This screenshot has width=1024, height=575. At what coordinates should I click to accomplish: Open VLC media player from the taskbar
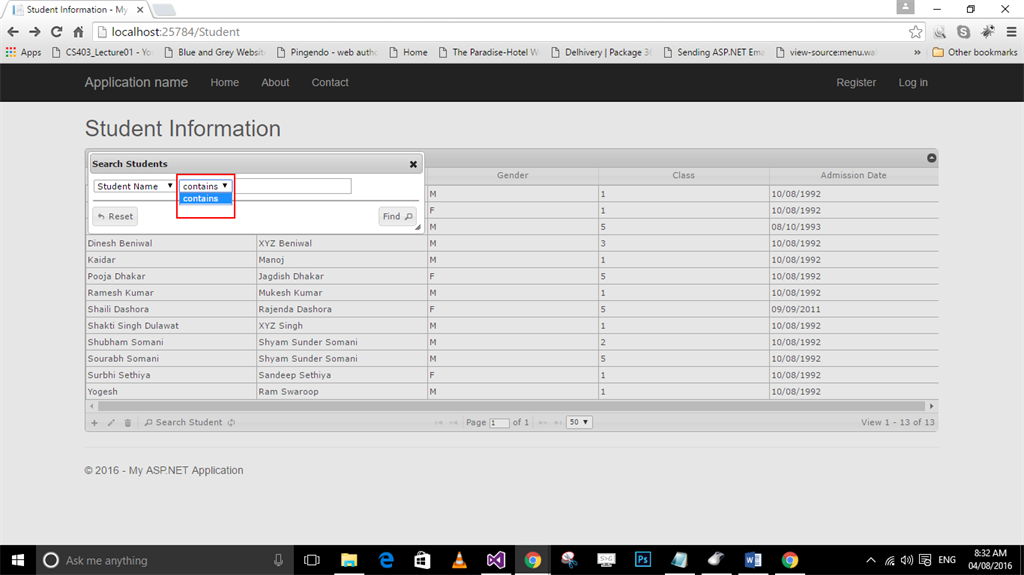click(x=459, y=560)
